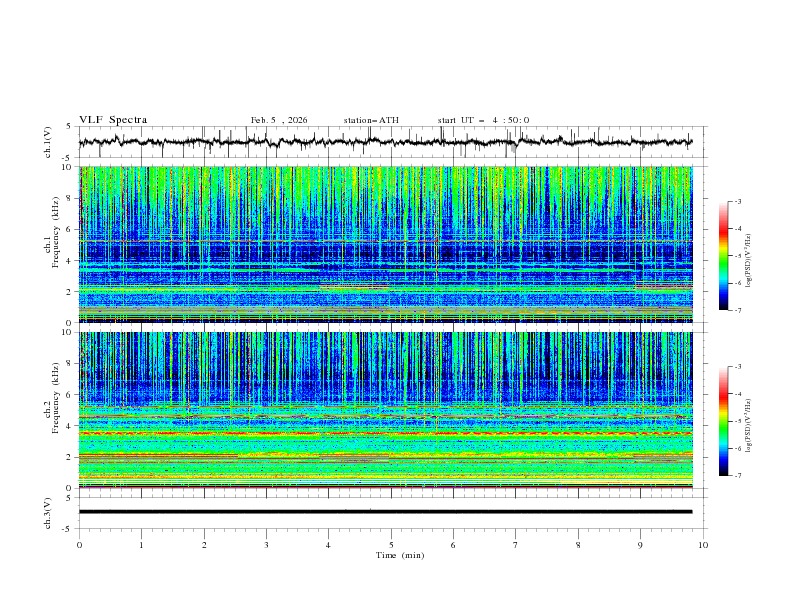Click the ch.1 spectrogram plot
The height and width of the screenshot is (612, 792).
386,244
